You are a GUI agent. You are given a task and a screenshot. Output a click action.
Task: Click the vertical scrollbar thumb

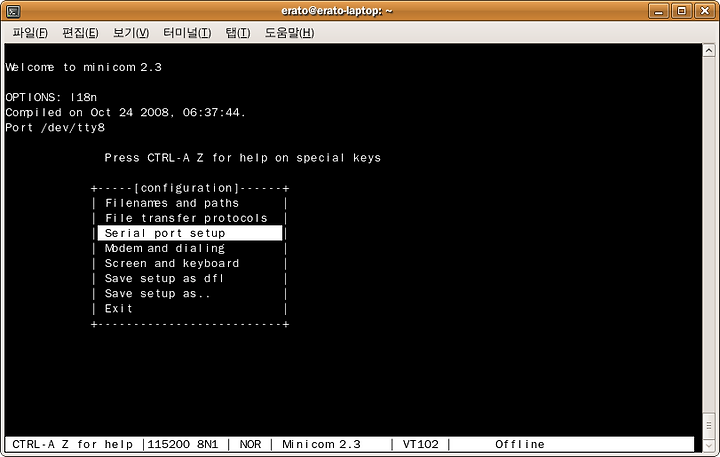[709, 426]
